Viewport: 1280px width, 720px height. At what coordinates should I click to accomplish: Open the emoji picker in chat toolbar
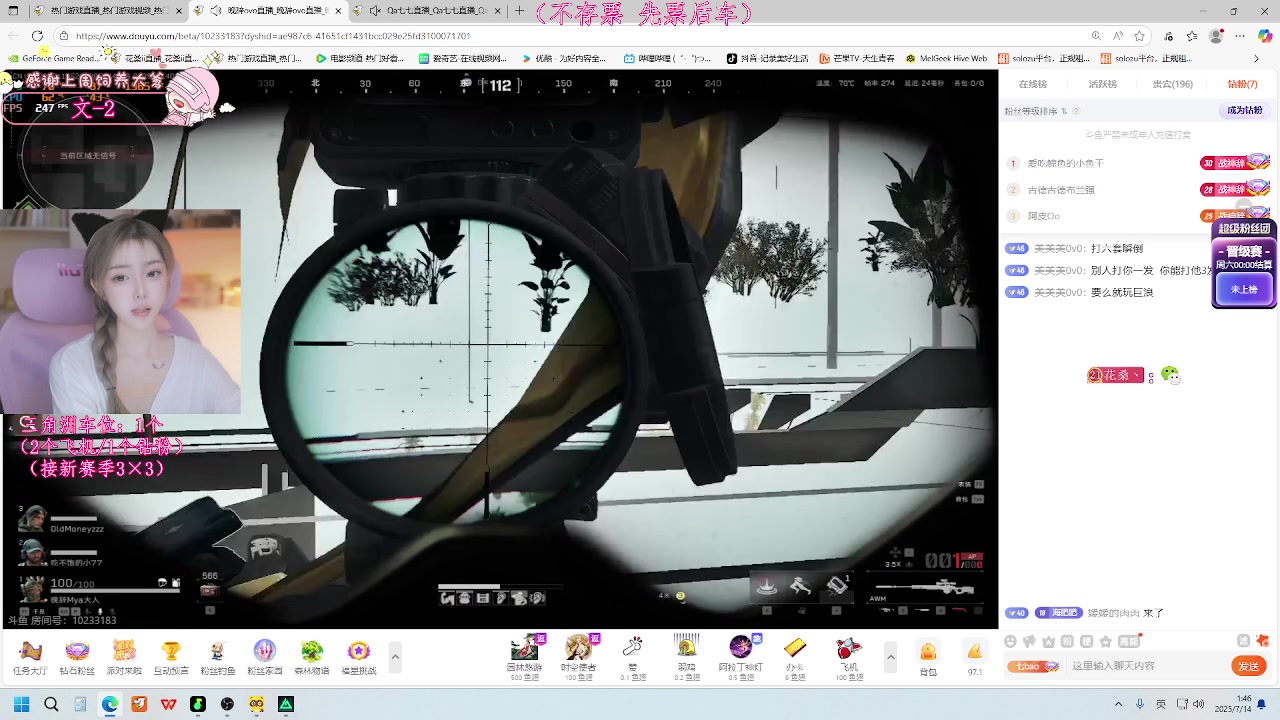coord(1010,641)
